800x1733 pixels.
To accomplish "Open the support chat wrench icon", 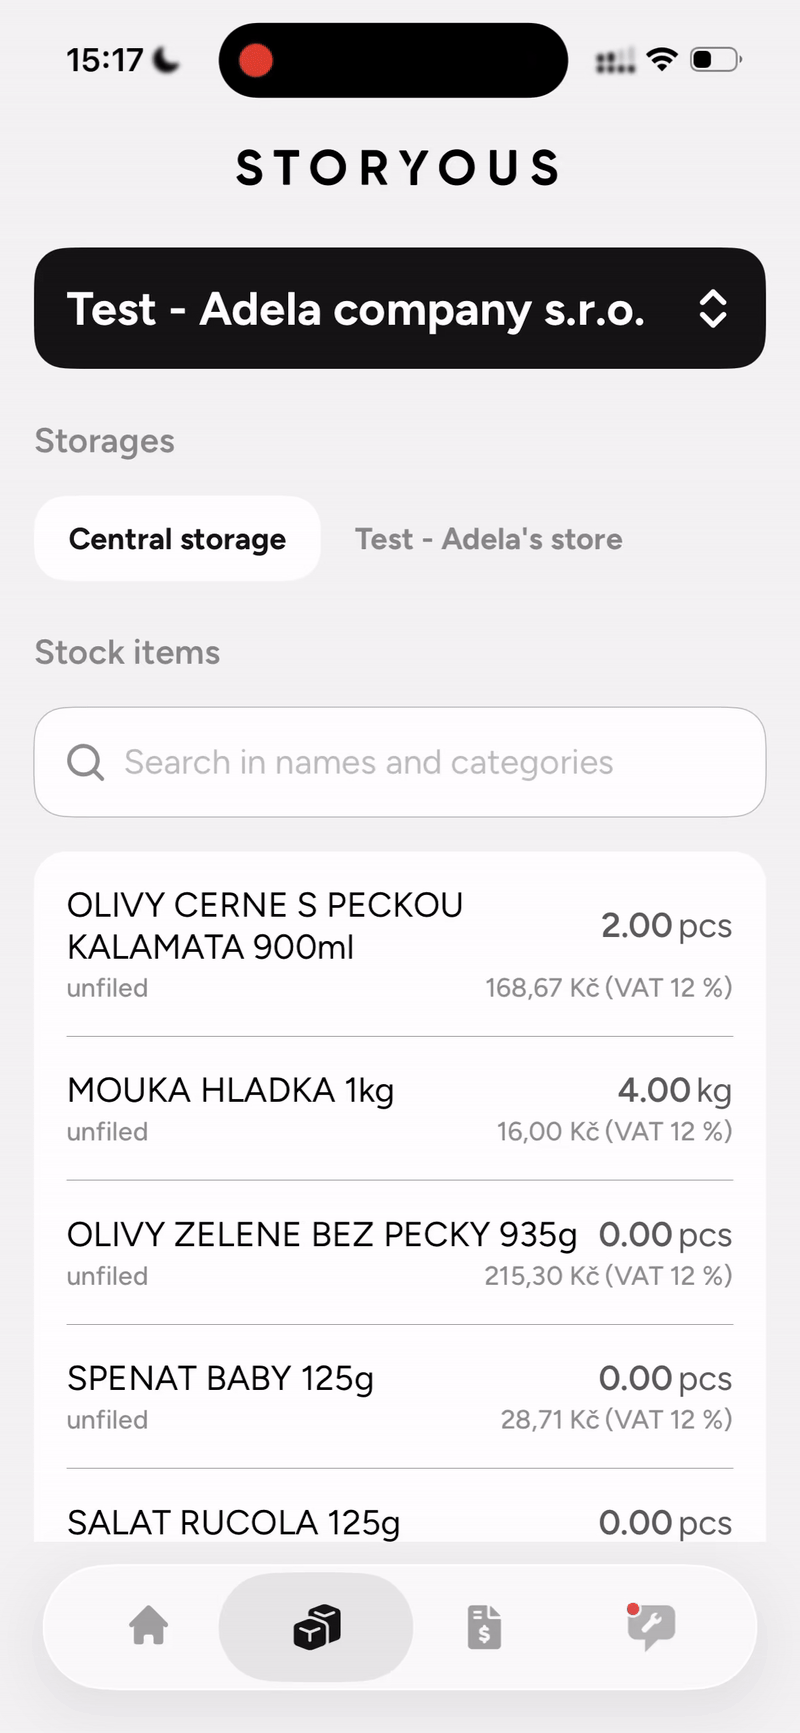I will pos(650,1627).
